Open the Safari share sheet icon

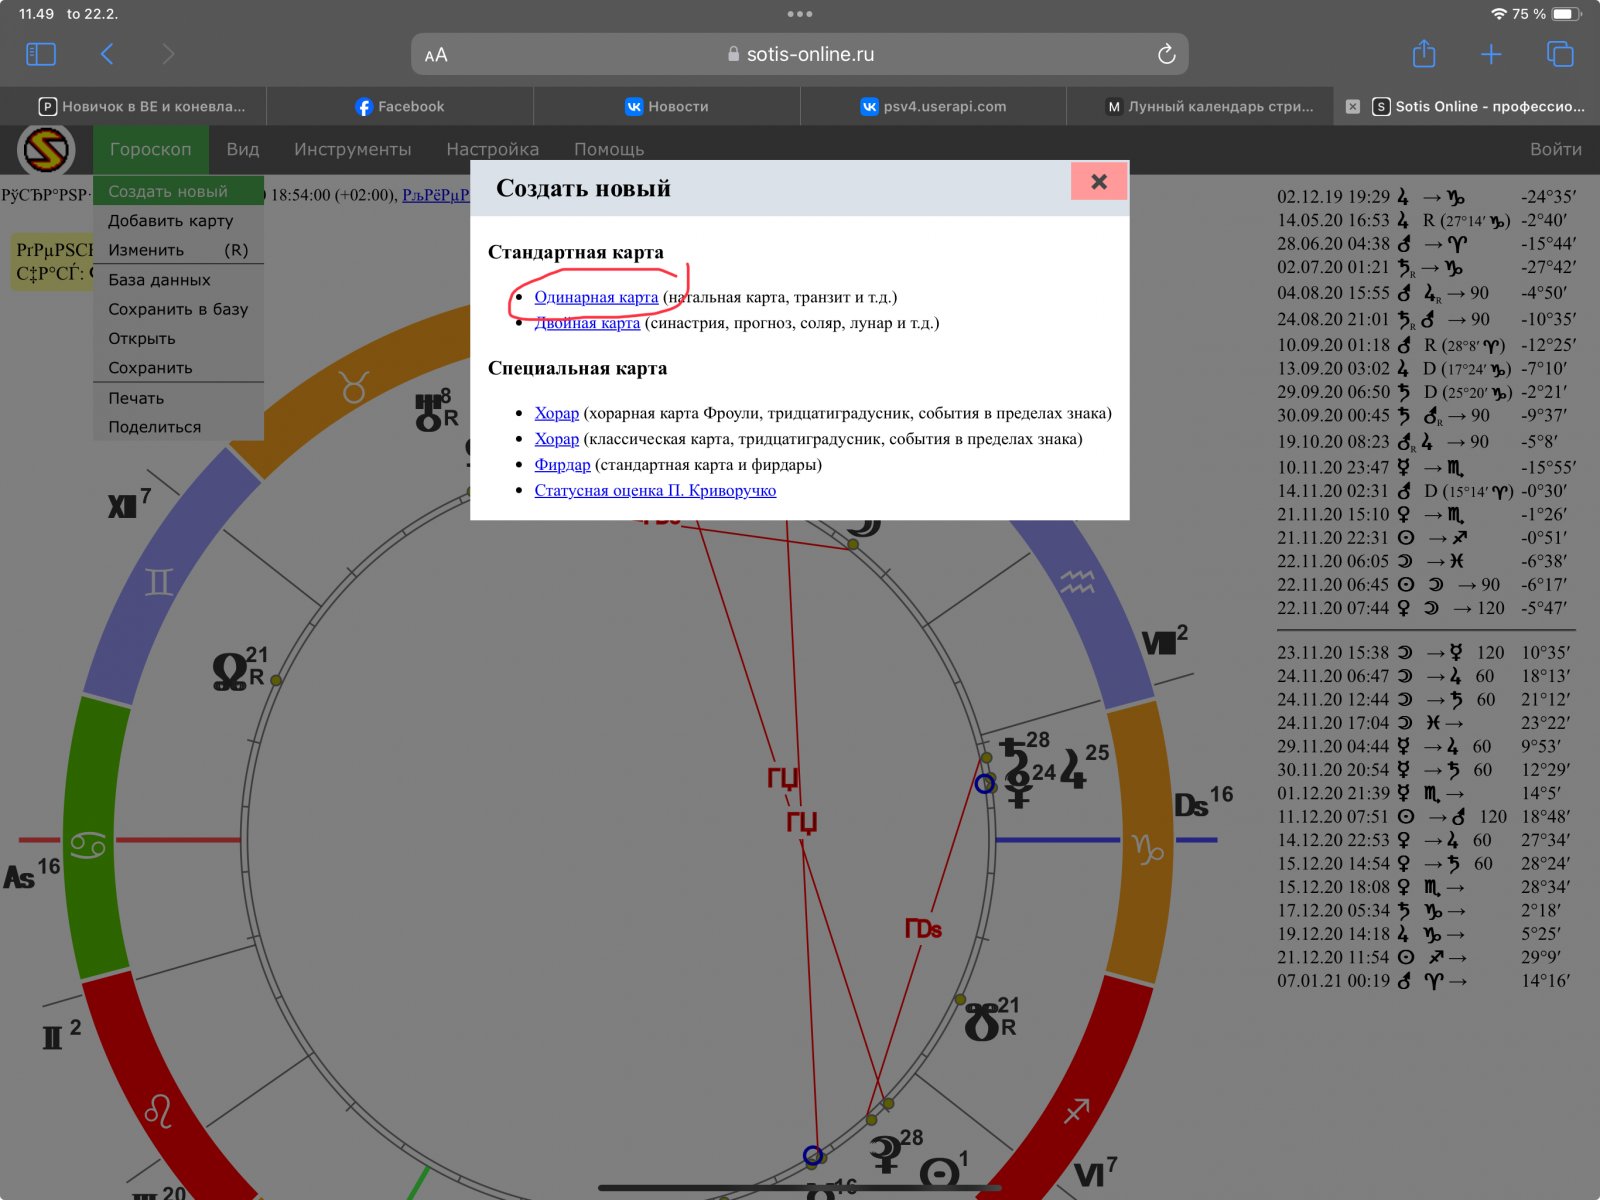tap(1424, 53)
